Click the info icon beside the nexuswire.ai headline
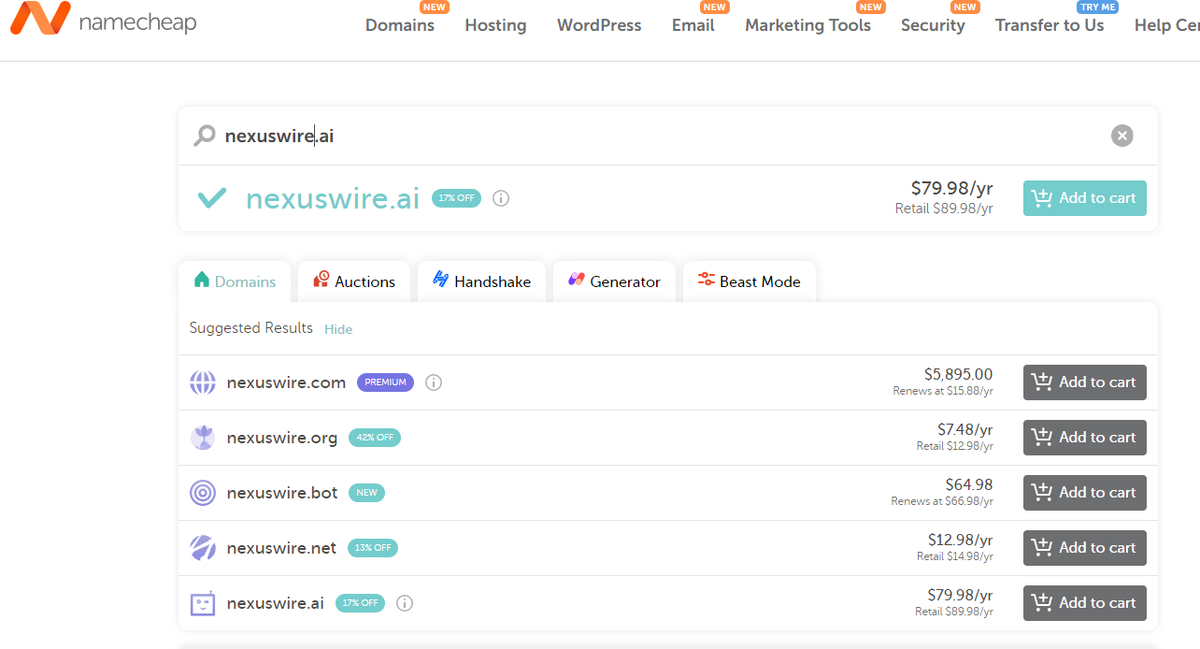Screen dimensions: 1200x649 coord(501,198)
